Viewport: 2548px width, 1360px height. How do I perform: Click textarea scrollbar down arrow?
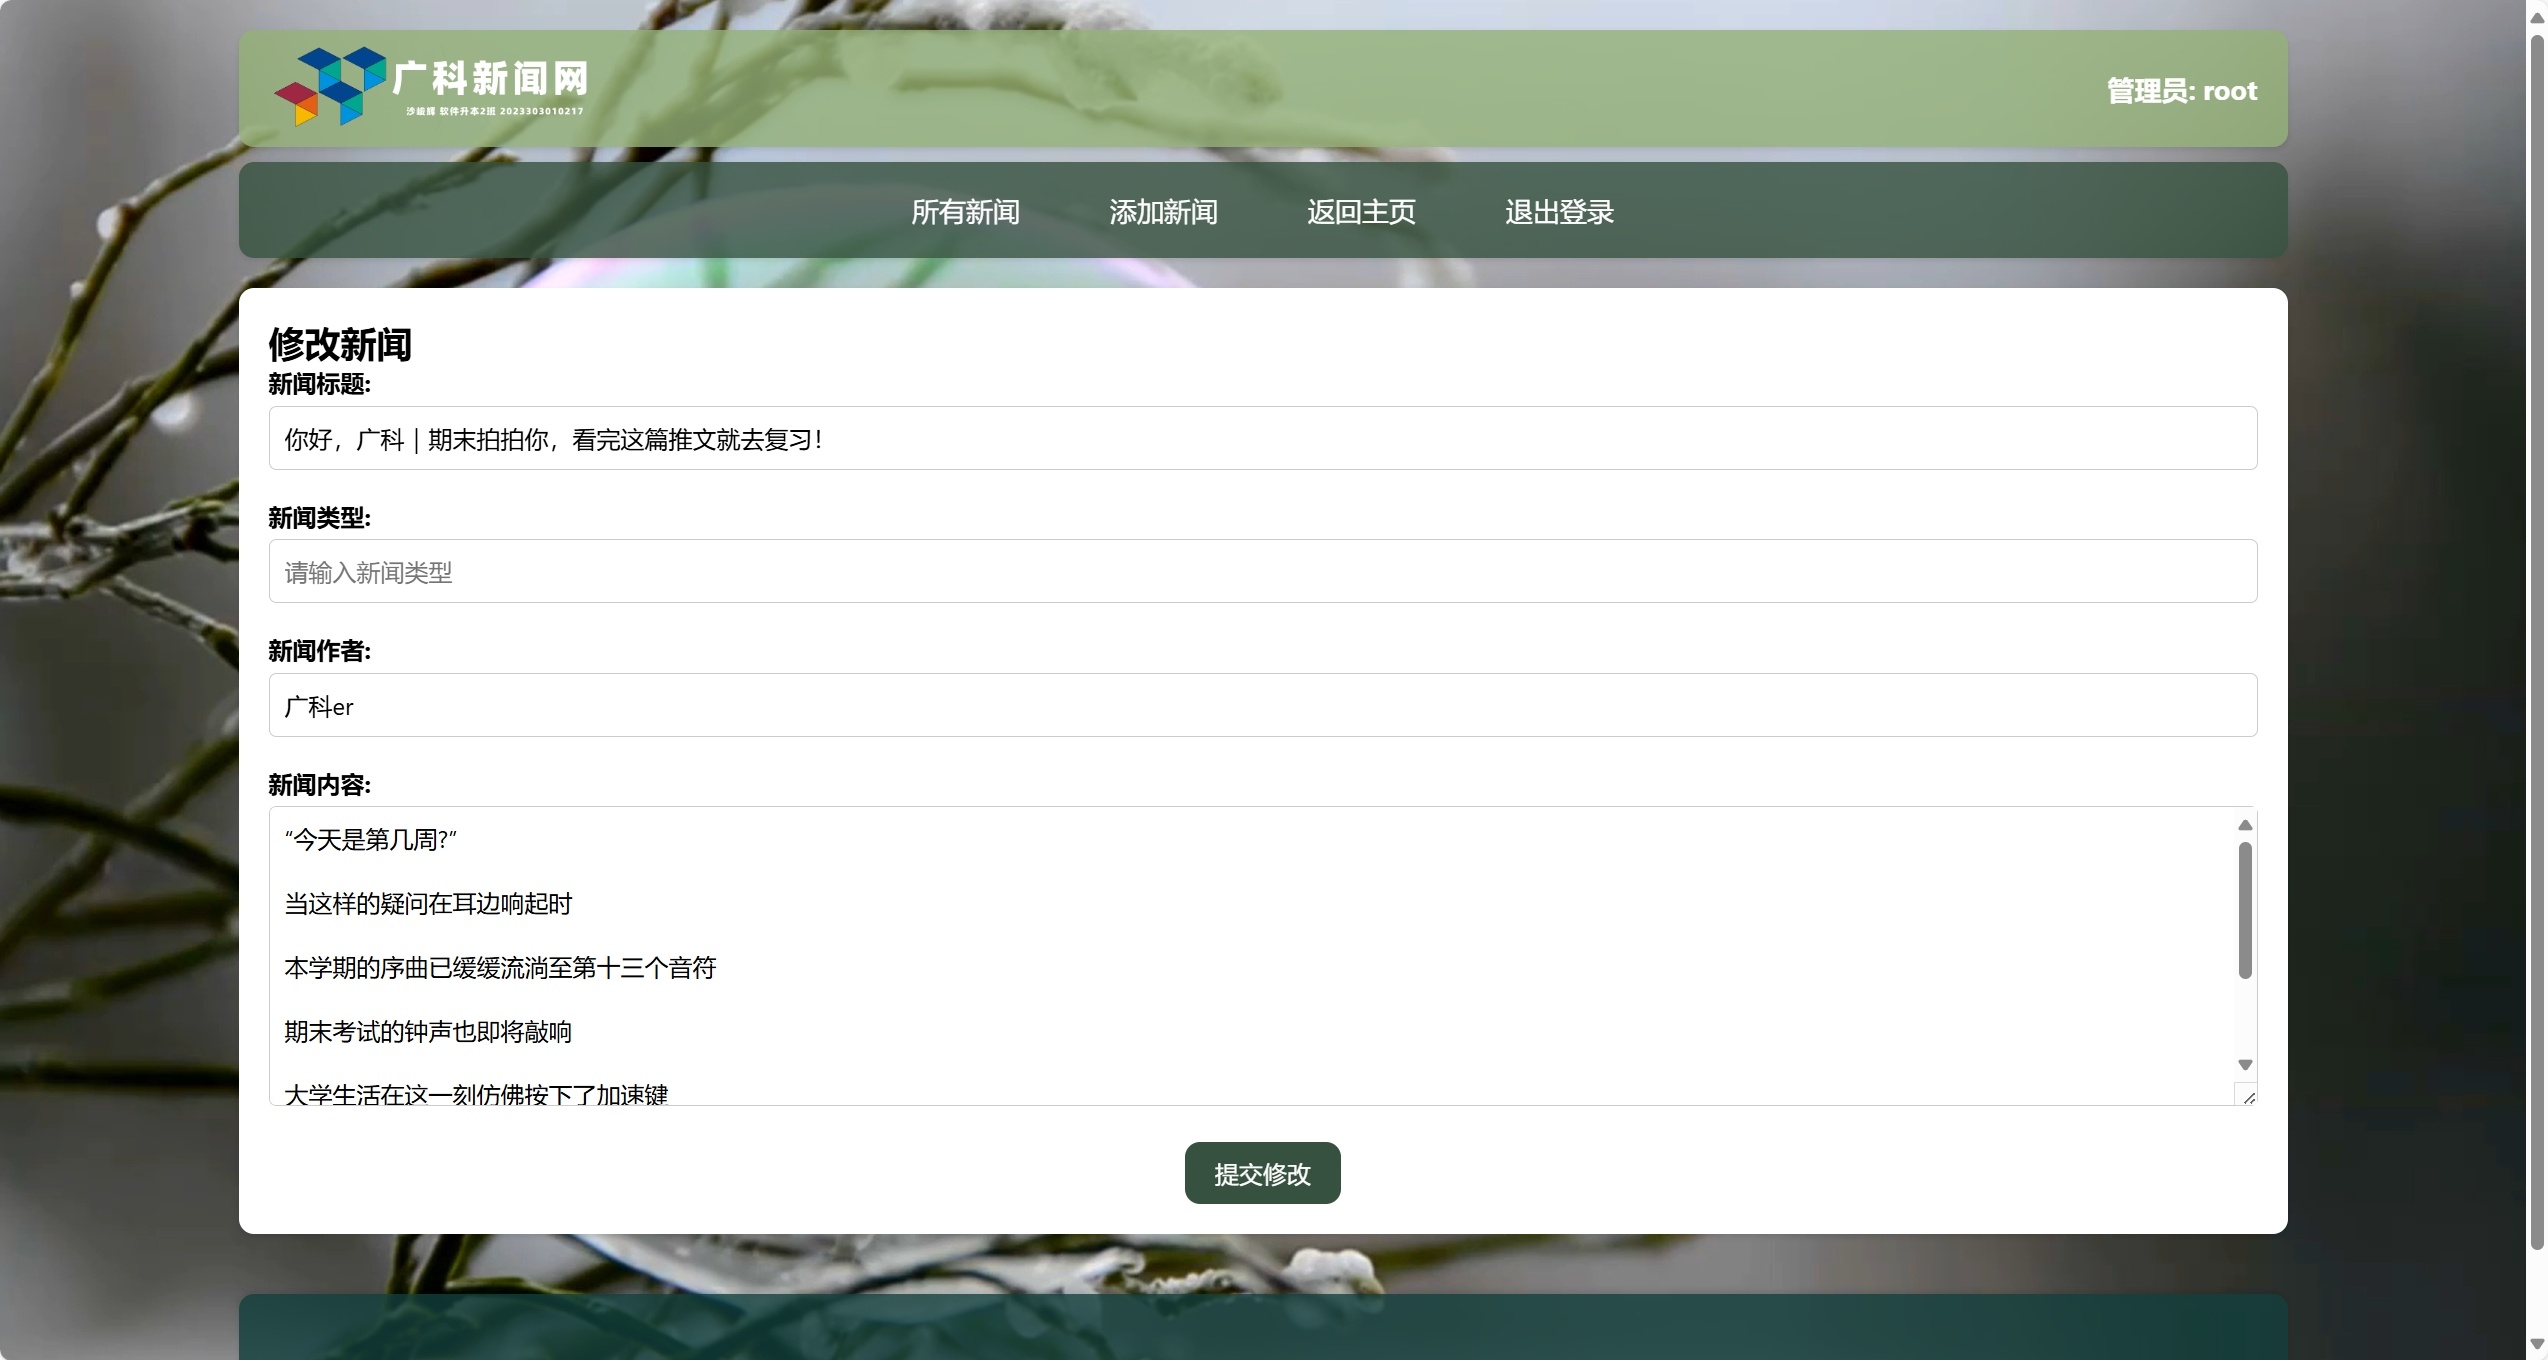click(x=2245, y=1065)
